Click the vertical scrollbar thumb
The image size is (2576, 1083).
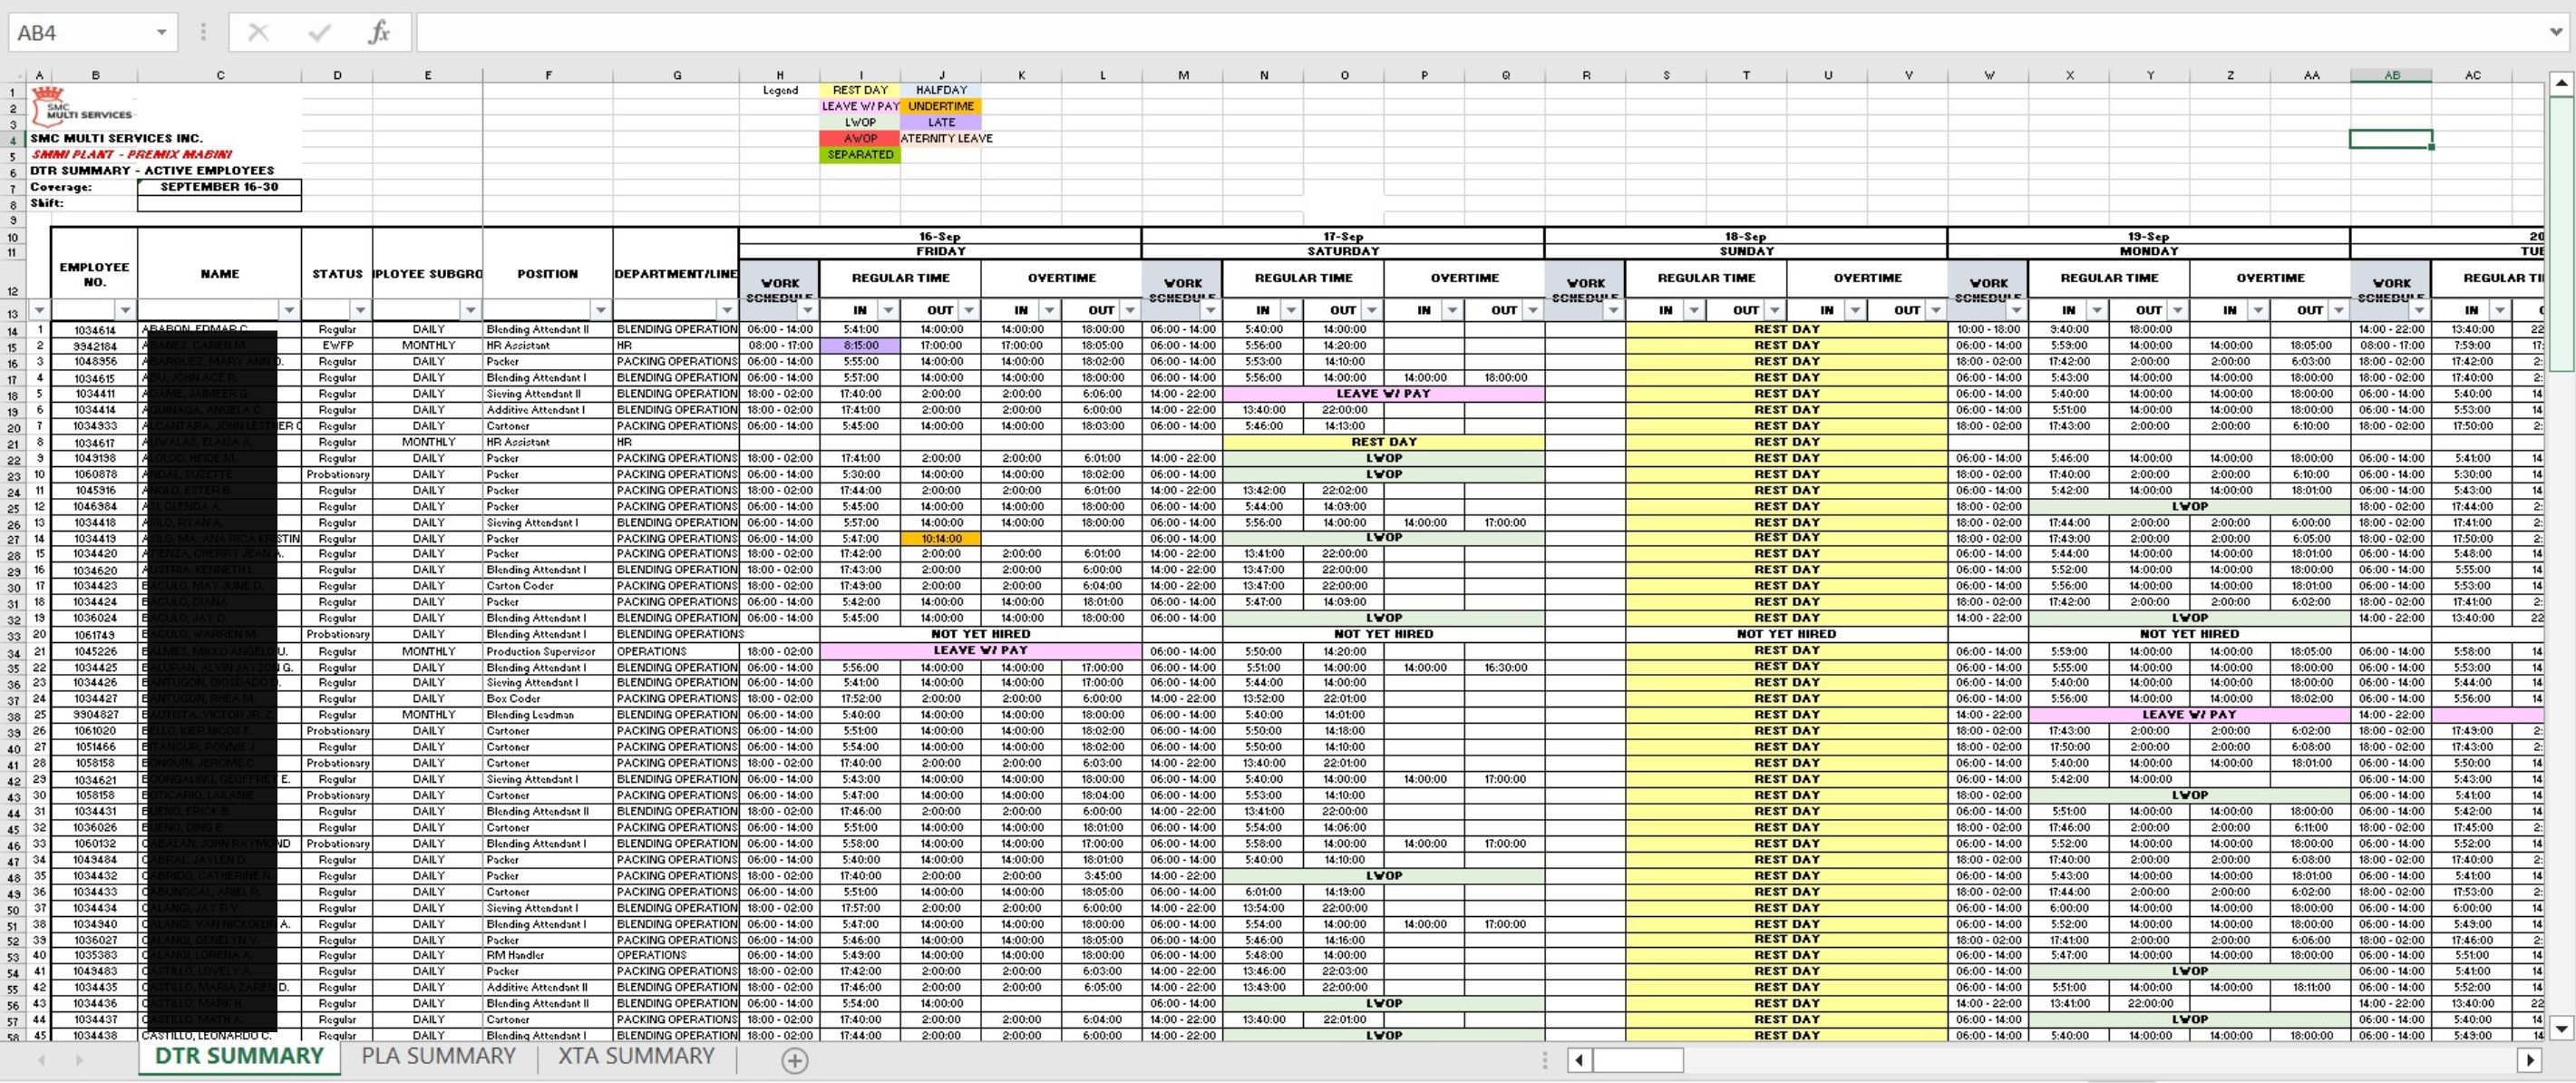point(2561,234)
